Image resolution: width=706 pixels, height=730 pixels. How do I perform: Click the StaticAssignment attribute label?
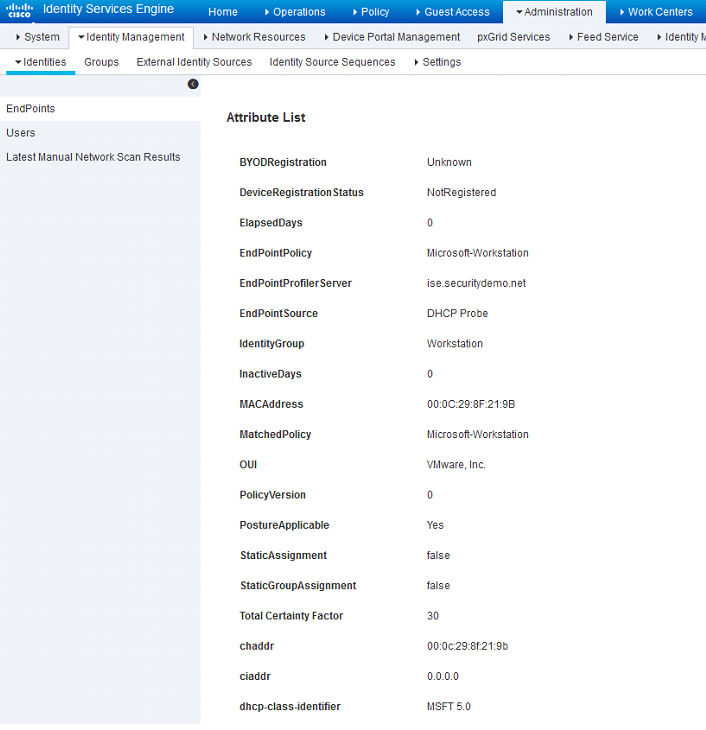click(284, 556)
